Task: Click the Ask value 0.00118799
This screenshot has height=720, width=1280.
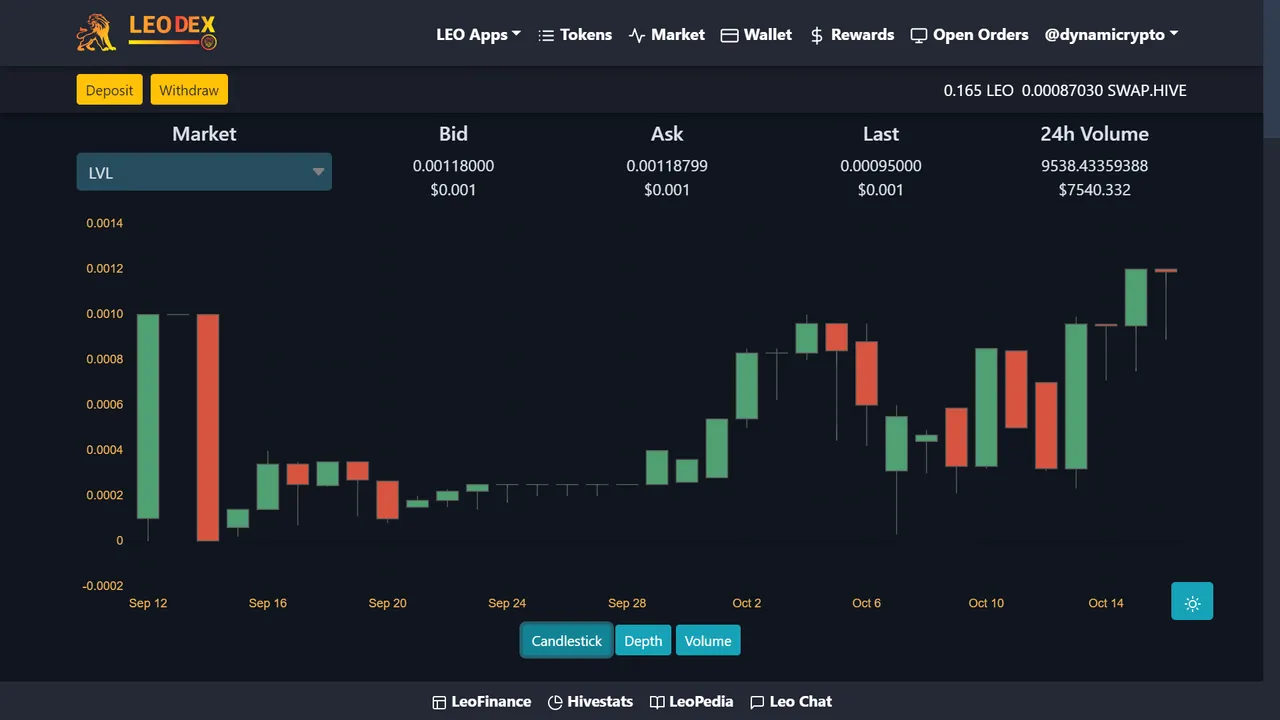Action: [x=667, y=166]
